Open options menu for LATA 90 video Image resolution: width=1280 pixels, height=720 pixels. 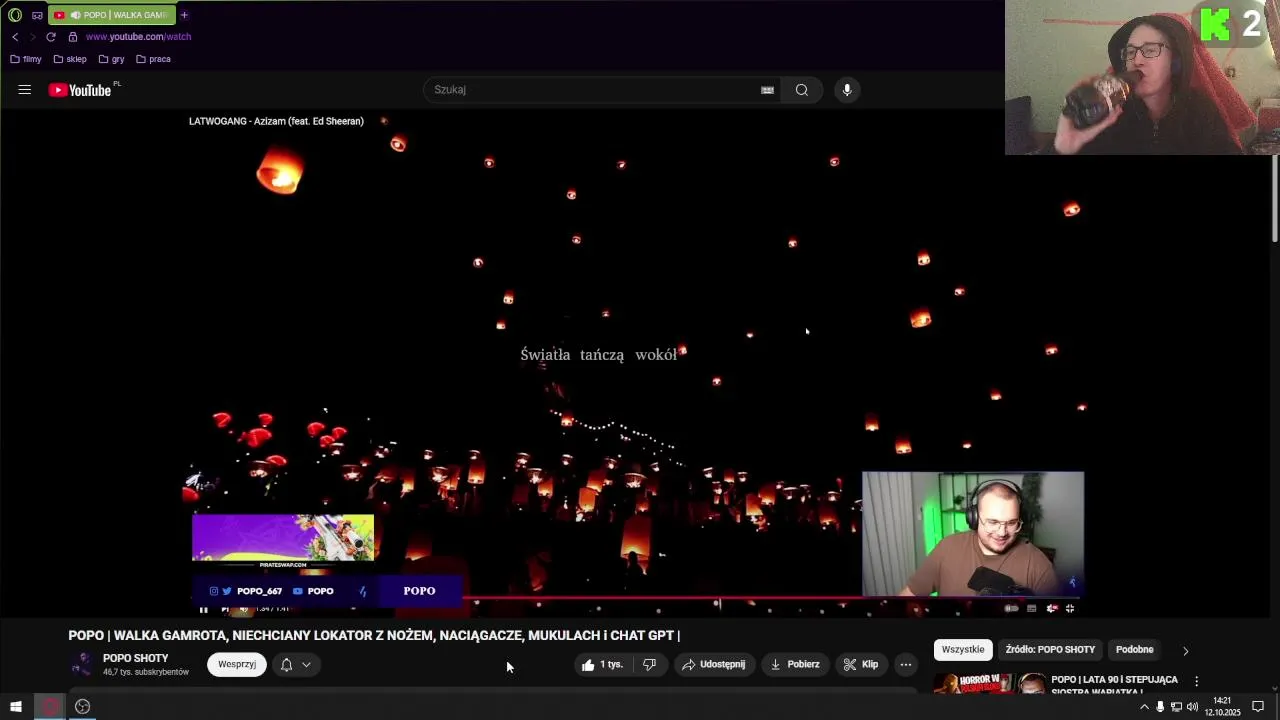coord(1196,681)
